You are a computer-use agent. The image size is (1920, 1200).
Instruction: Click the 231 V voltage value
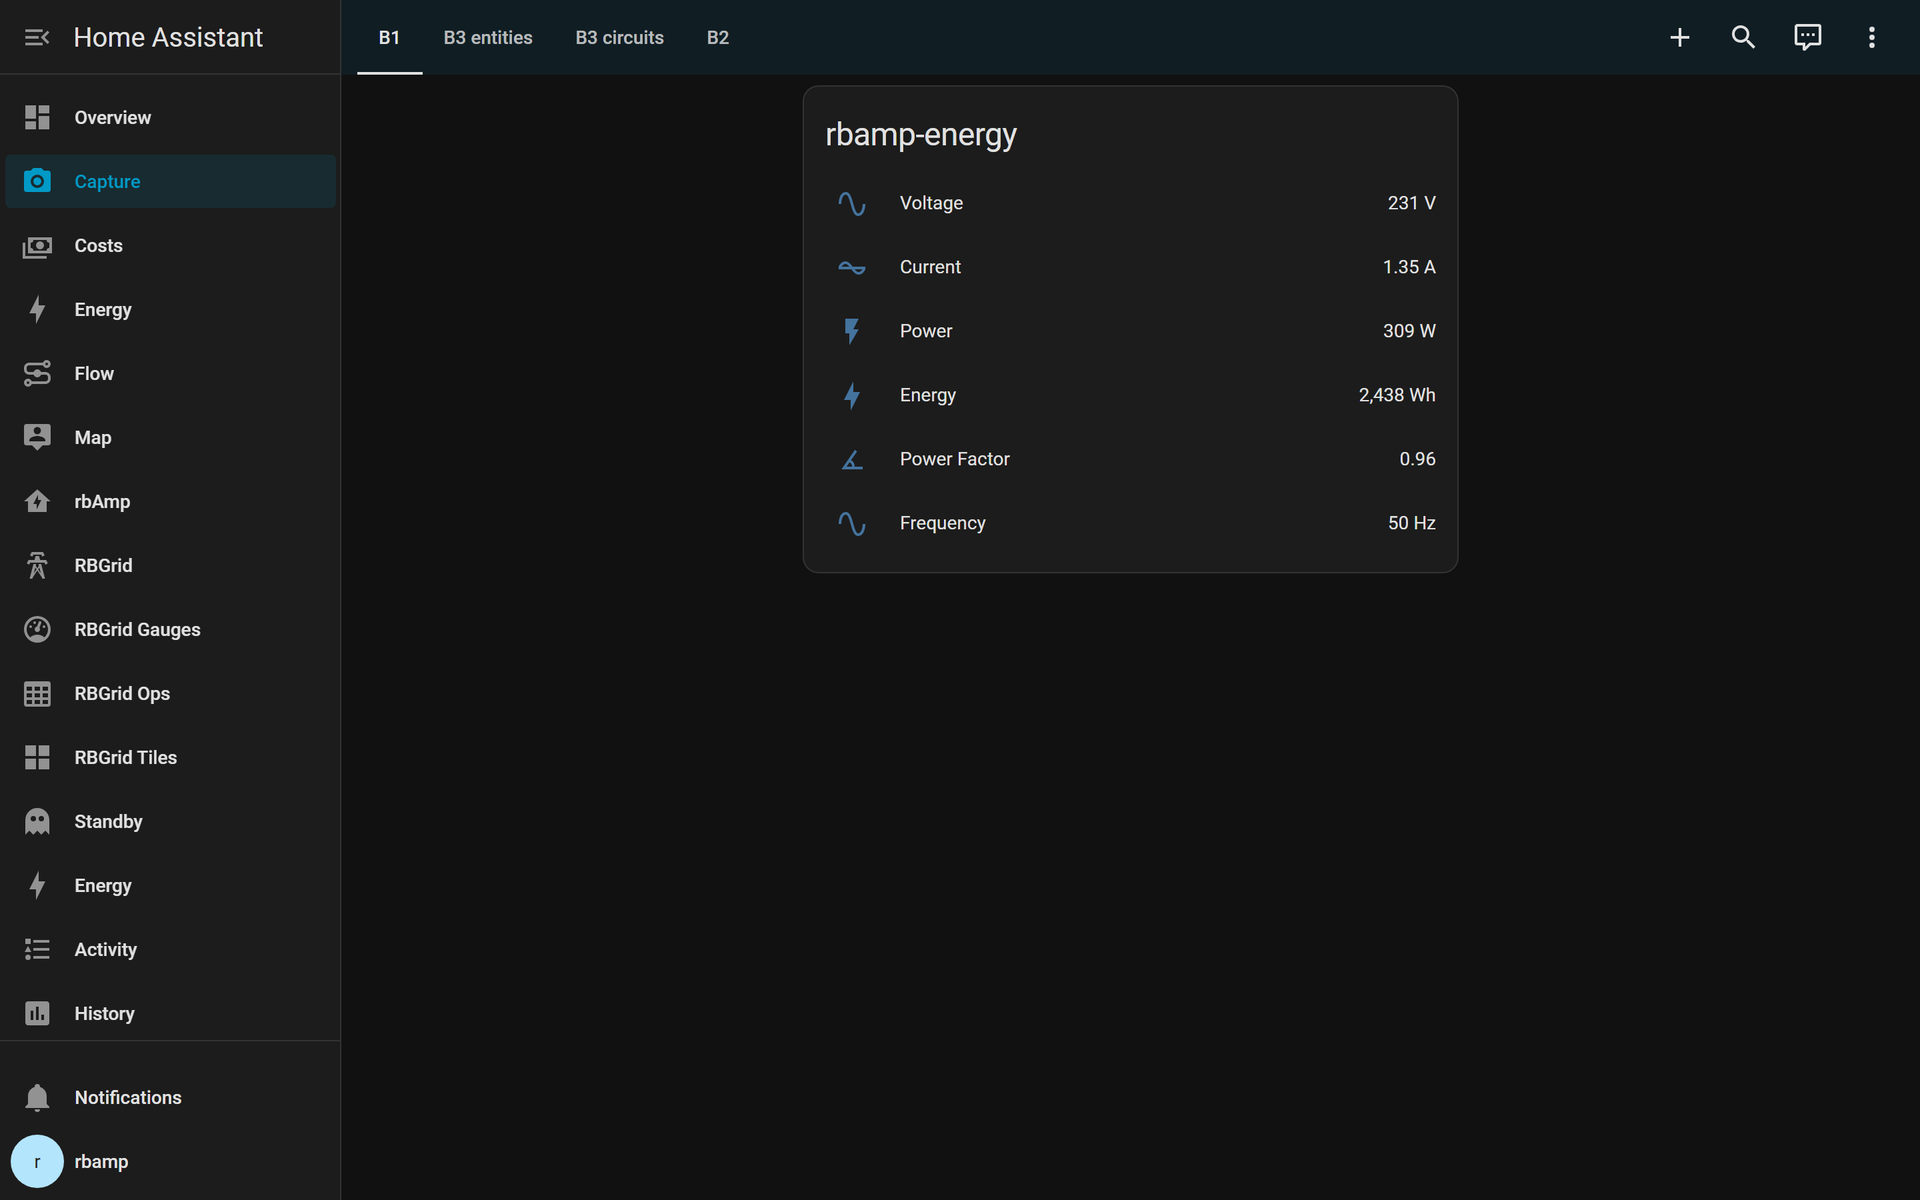coord(1411,203)
